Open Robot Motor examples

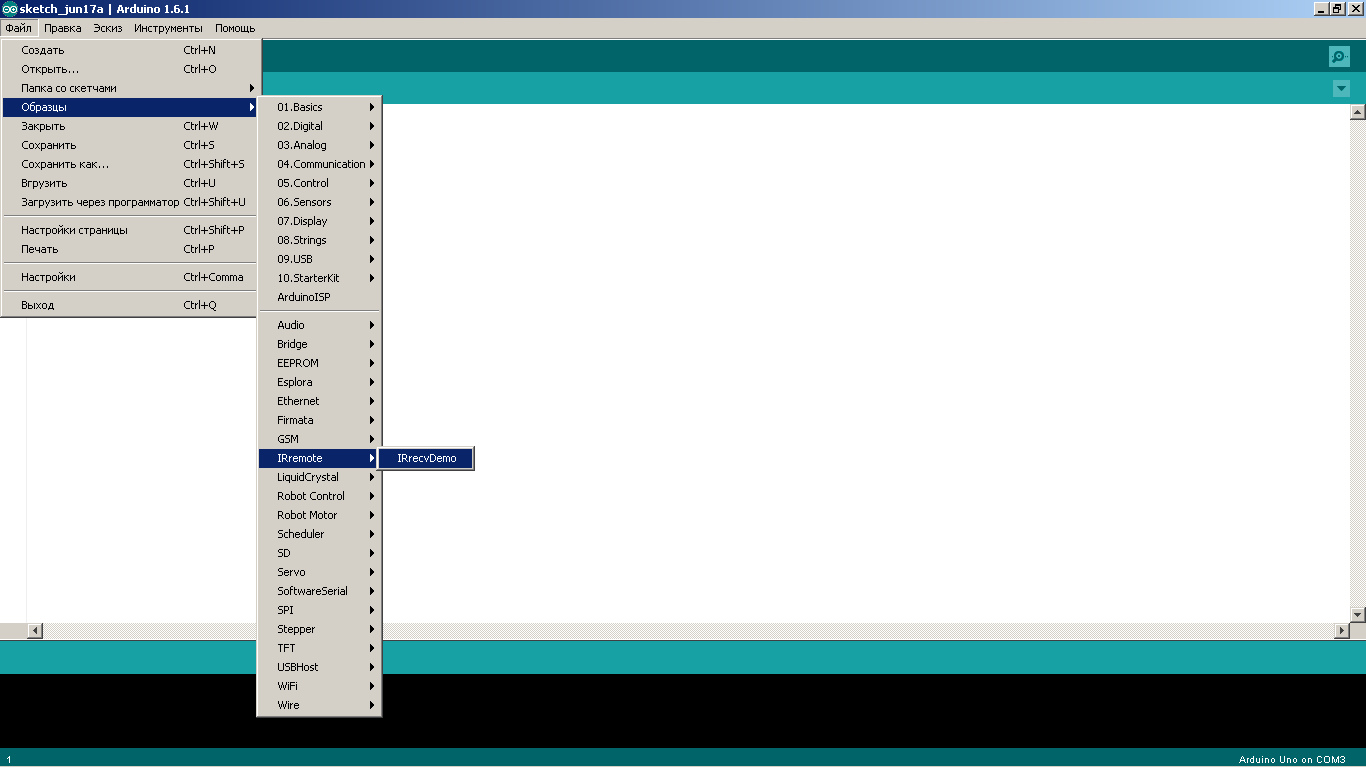(x=319, y=515)
